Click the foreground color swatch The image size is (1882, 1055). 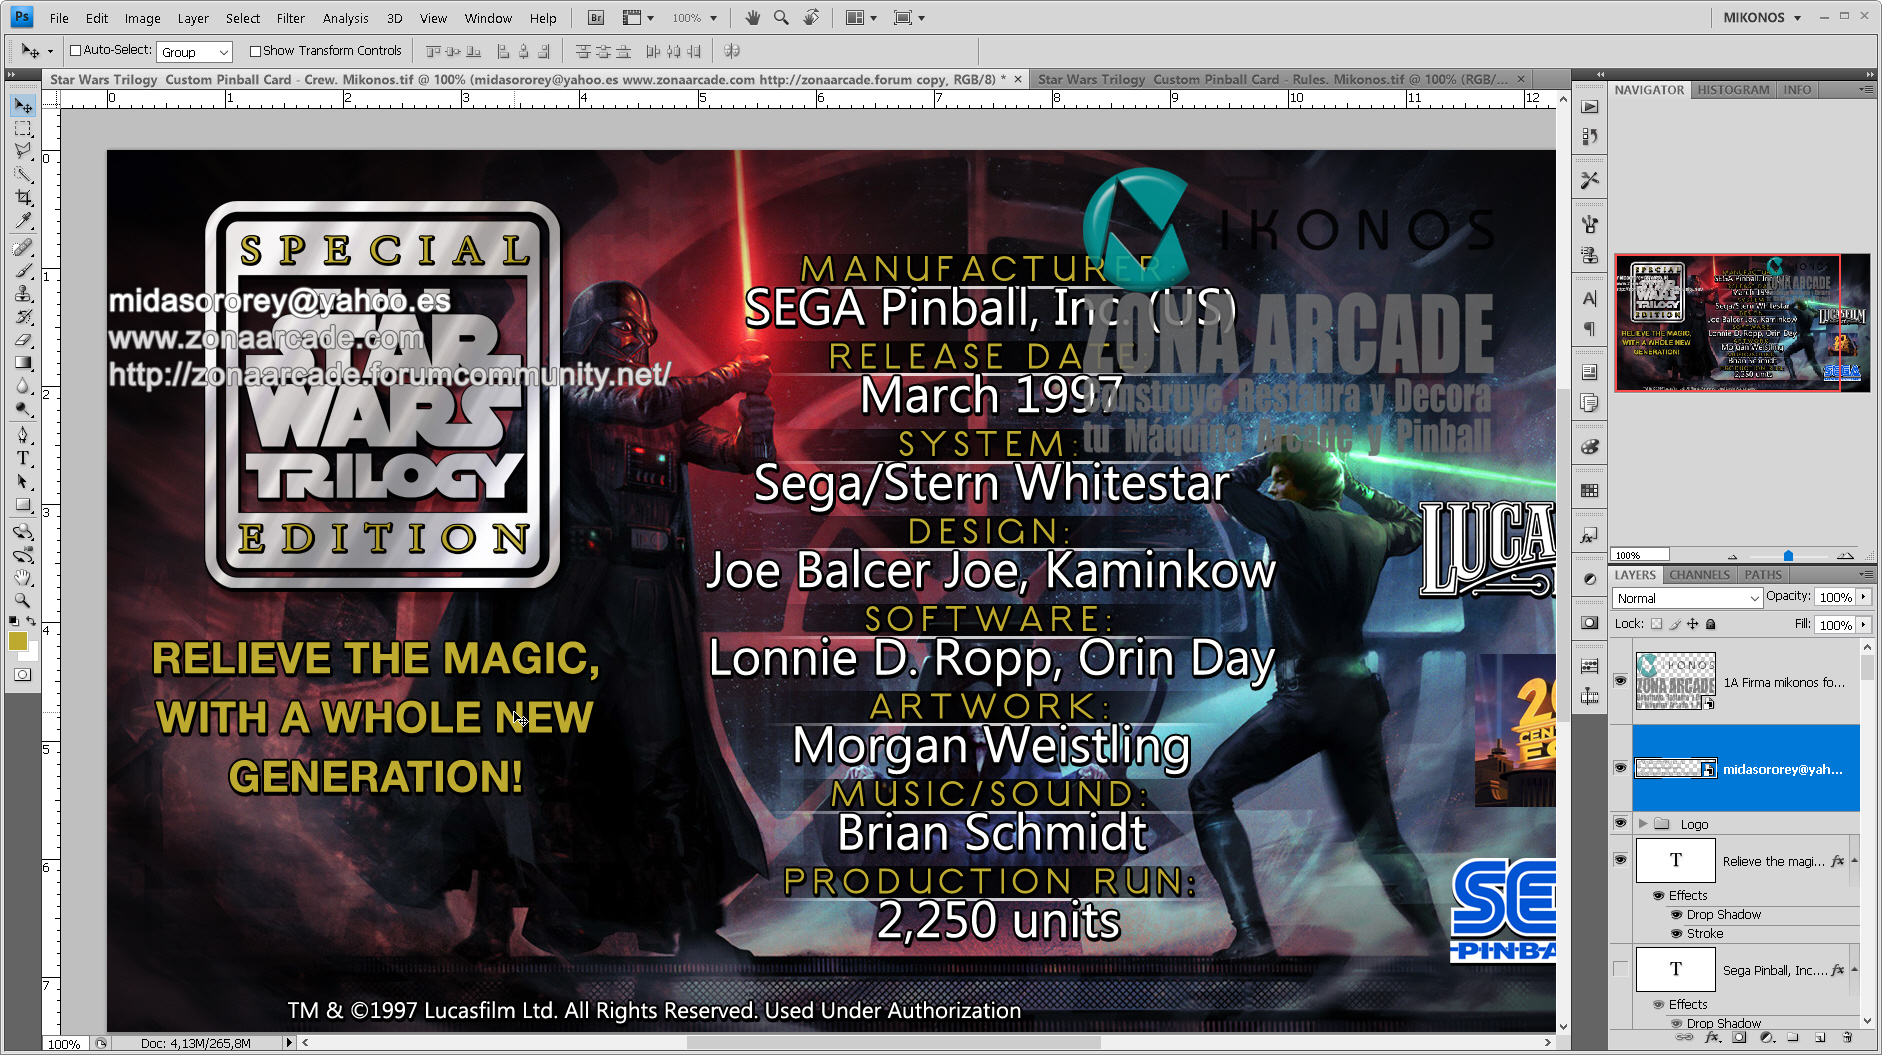tap(18, 641)
